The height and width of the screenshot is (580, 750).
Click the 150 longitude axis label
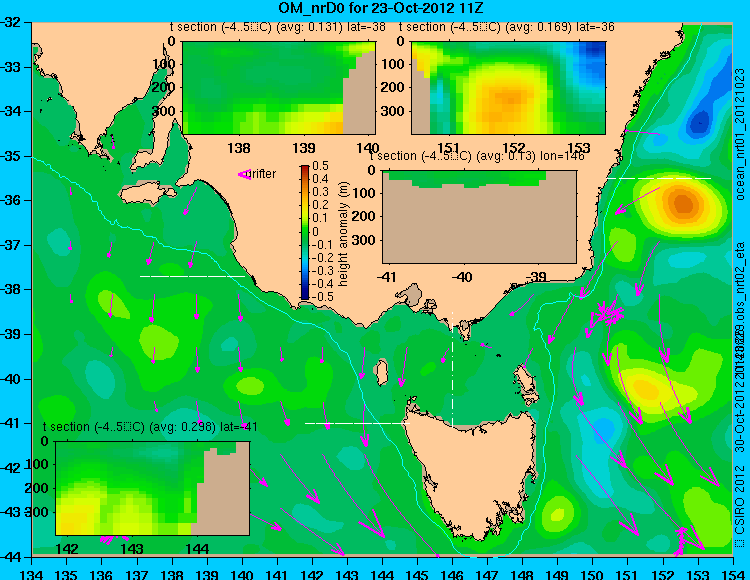(x=593, y=574)
